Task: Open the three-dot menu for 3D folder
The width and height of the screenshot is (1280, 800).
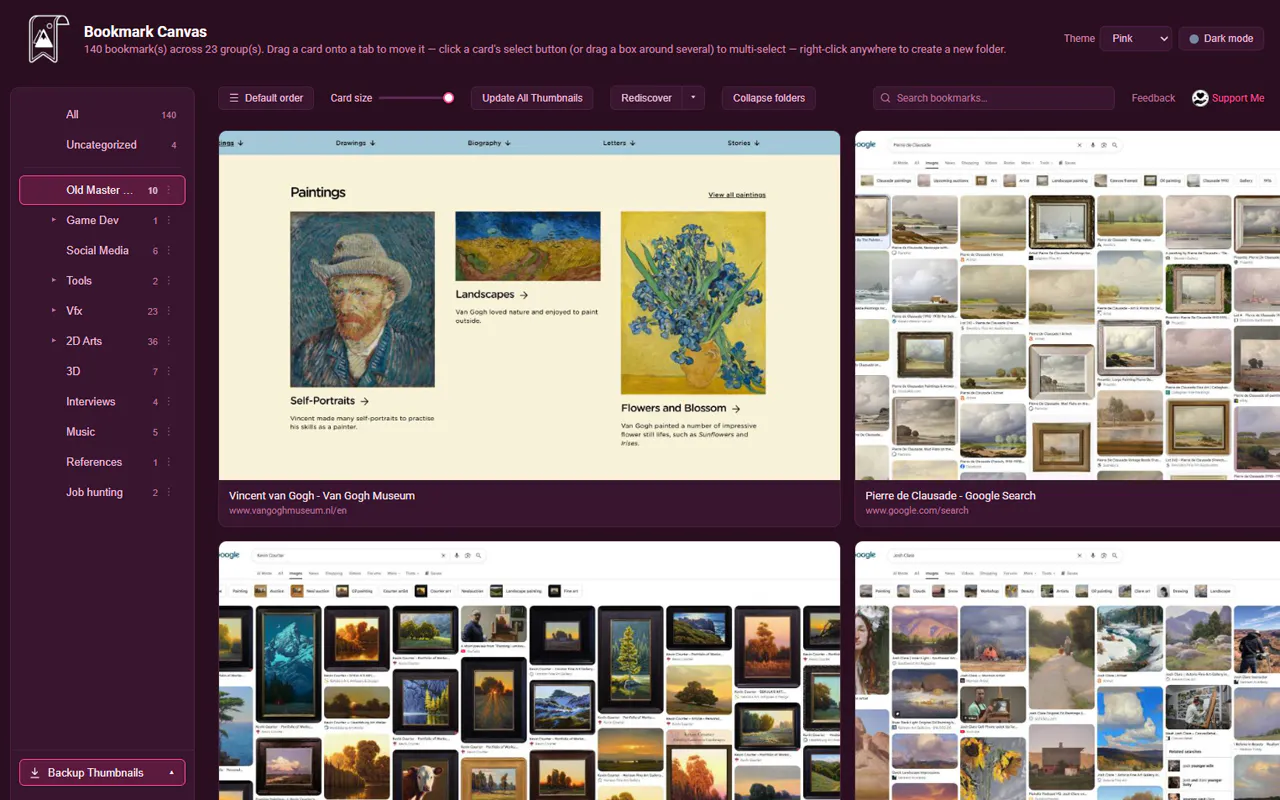Action: pos(168,371)
